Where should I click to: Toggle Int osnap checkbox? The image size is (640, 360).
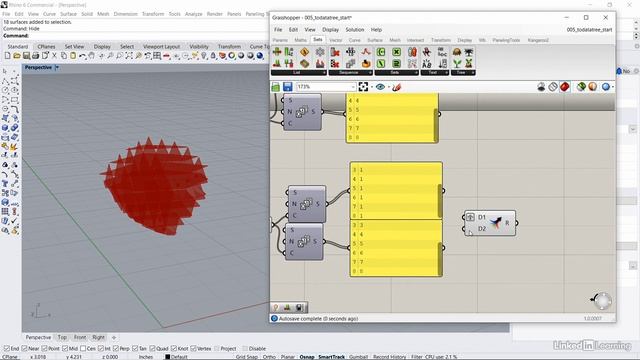coord(101,349)
